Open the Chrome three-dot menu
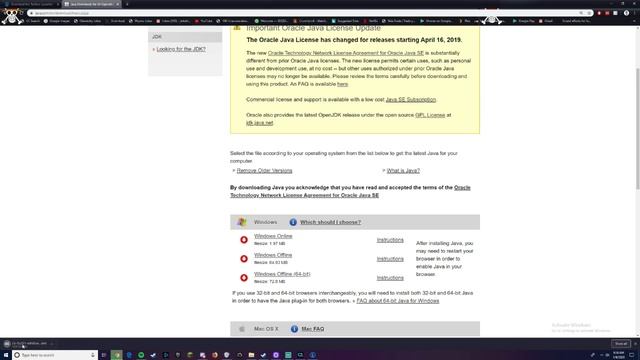 click(x=635, y=13)
